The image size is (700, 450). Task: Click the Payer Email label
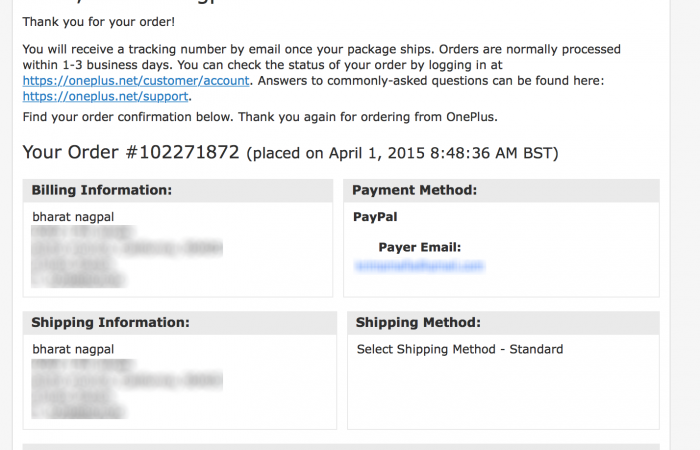(419, 247)
